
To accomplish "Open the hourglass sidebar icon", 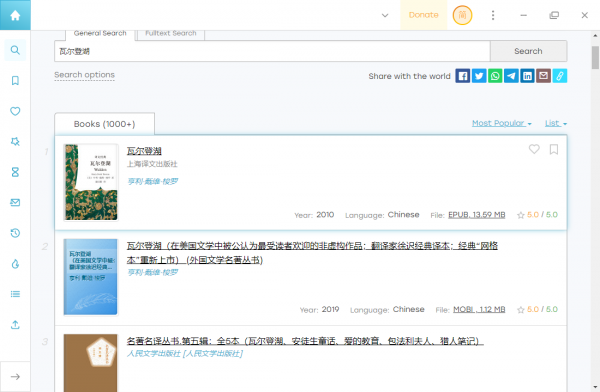I will click(15, 172).
